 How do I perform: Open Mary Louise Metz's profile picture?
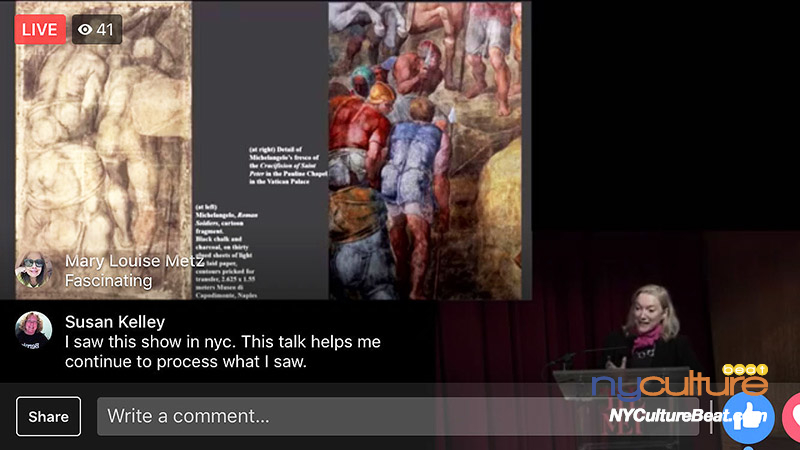tap(34, 270)
